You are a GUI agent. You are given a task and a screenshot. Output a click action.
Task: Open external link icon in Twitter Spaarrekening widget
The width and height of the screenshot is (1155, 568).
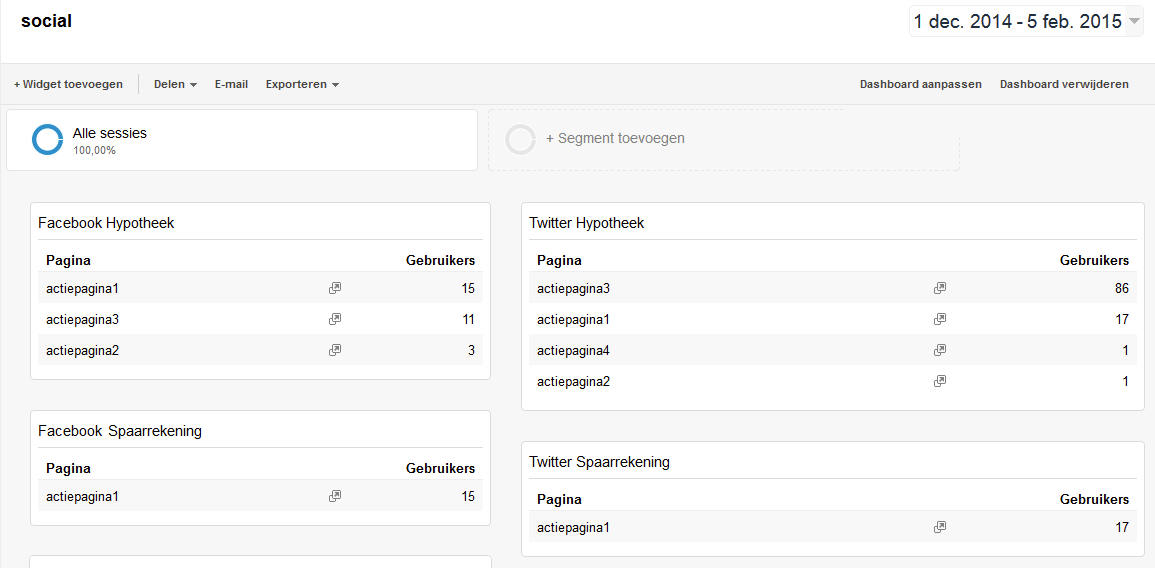pyautogui.click(x=940, y=527)
